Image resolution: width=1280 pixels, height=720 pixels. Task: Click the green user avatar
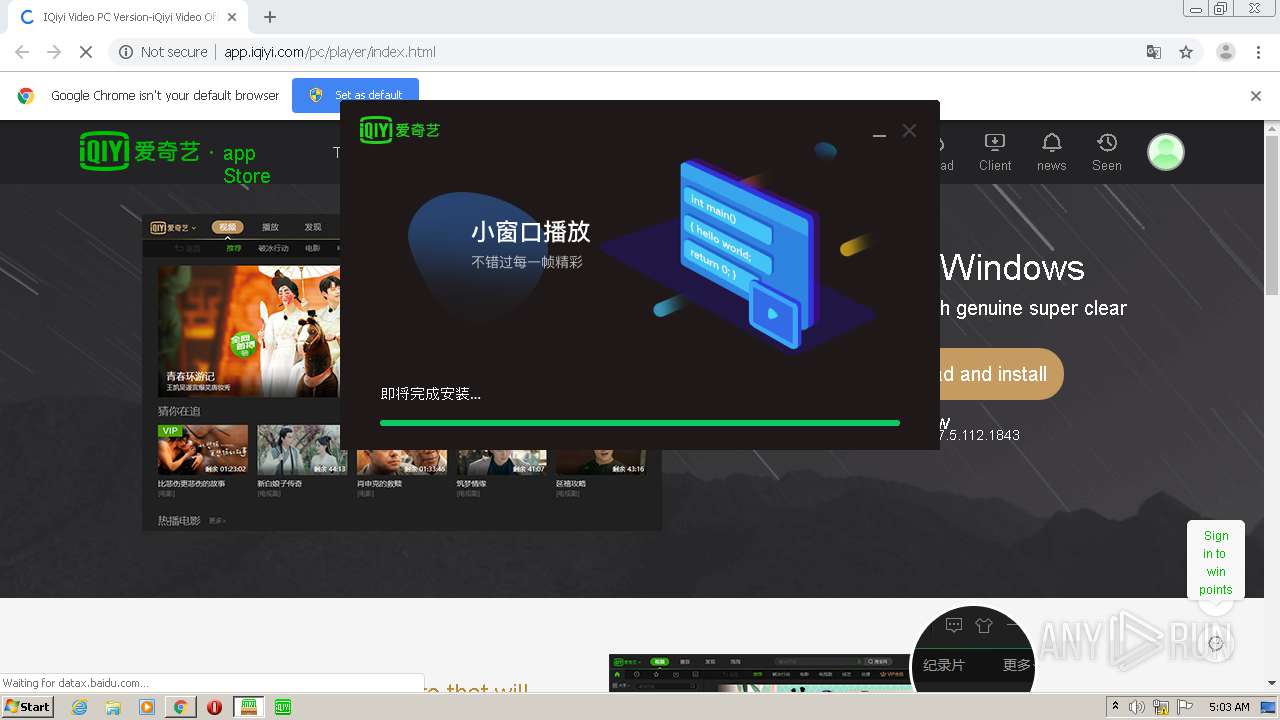(1165, 152)
